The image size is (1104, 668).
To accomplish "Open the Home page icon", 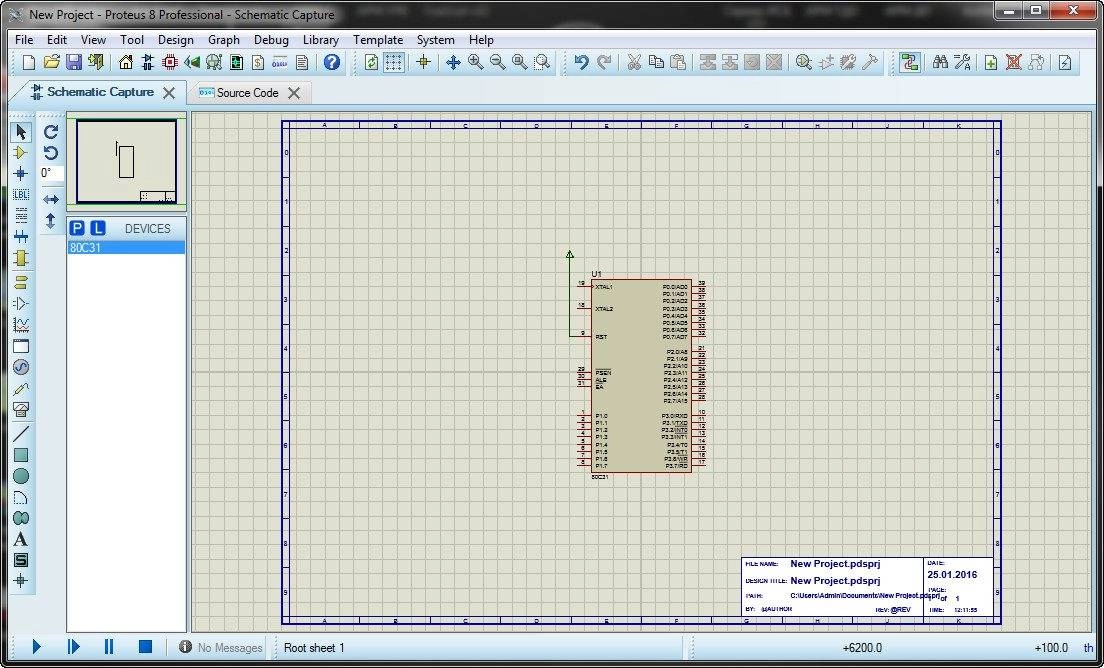I will pos(125,63).
